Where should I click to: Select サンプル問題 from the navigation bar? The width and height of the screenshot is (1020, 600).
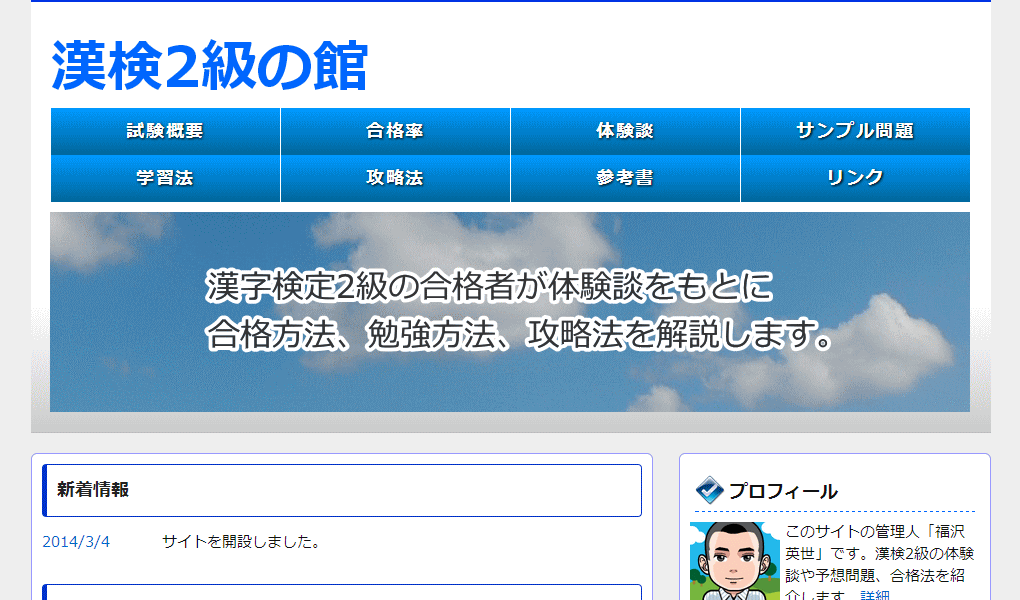click(x=855, y=130)
